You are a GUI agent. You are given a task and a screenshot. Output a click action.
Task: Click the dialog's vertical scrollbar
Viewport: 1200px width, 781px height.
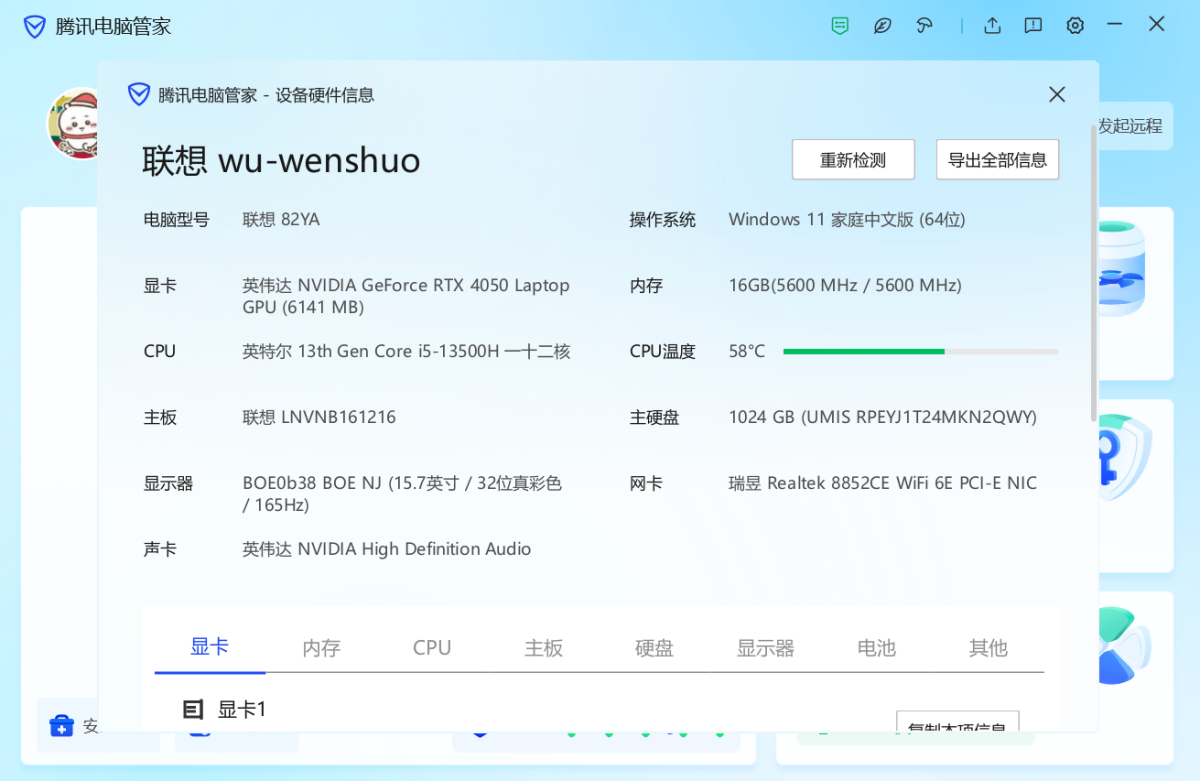[x=1093, y=270]
